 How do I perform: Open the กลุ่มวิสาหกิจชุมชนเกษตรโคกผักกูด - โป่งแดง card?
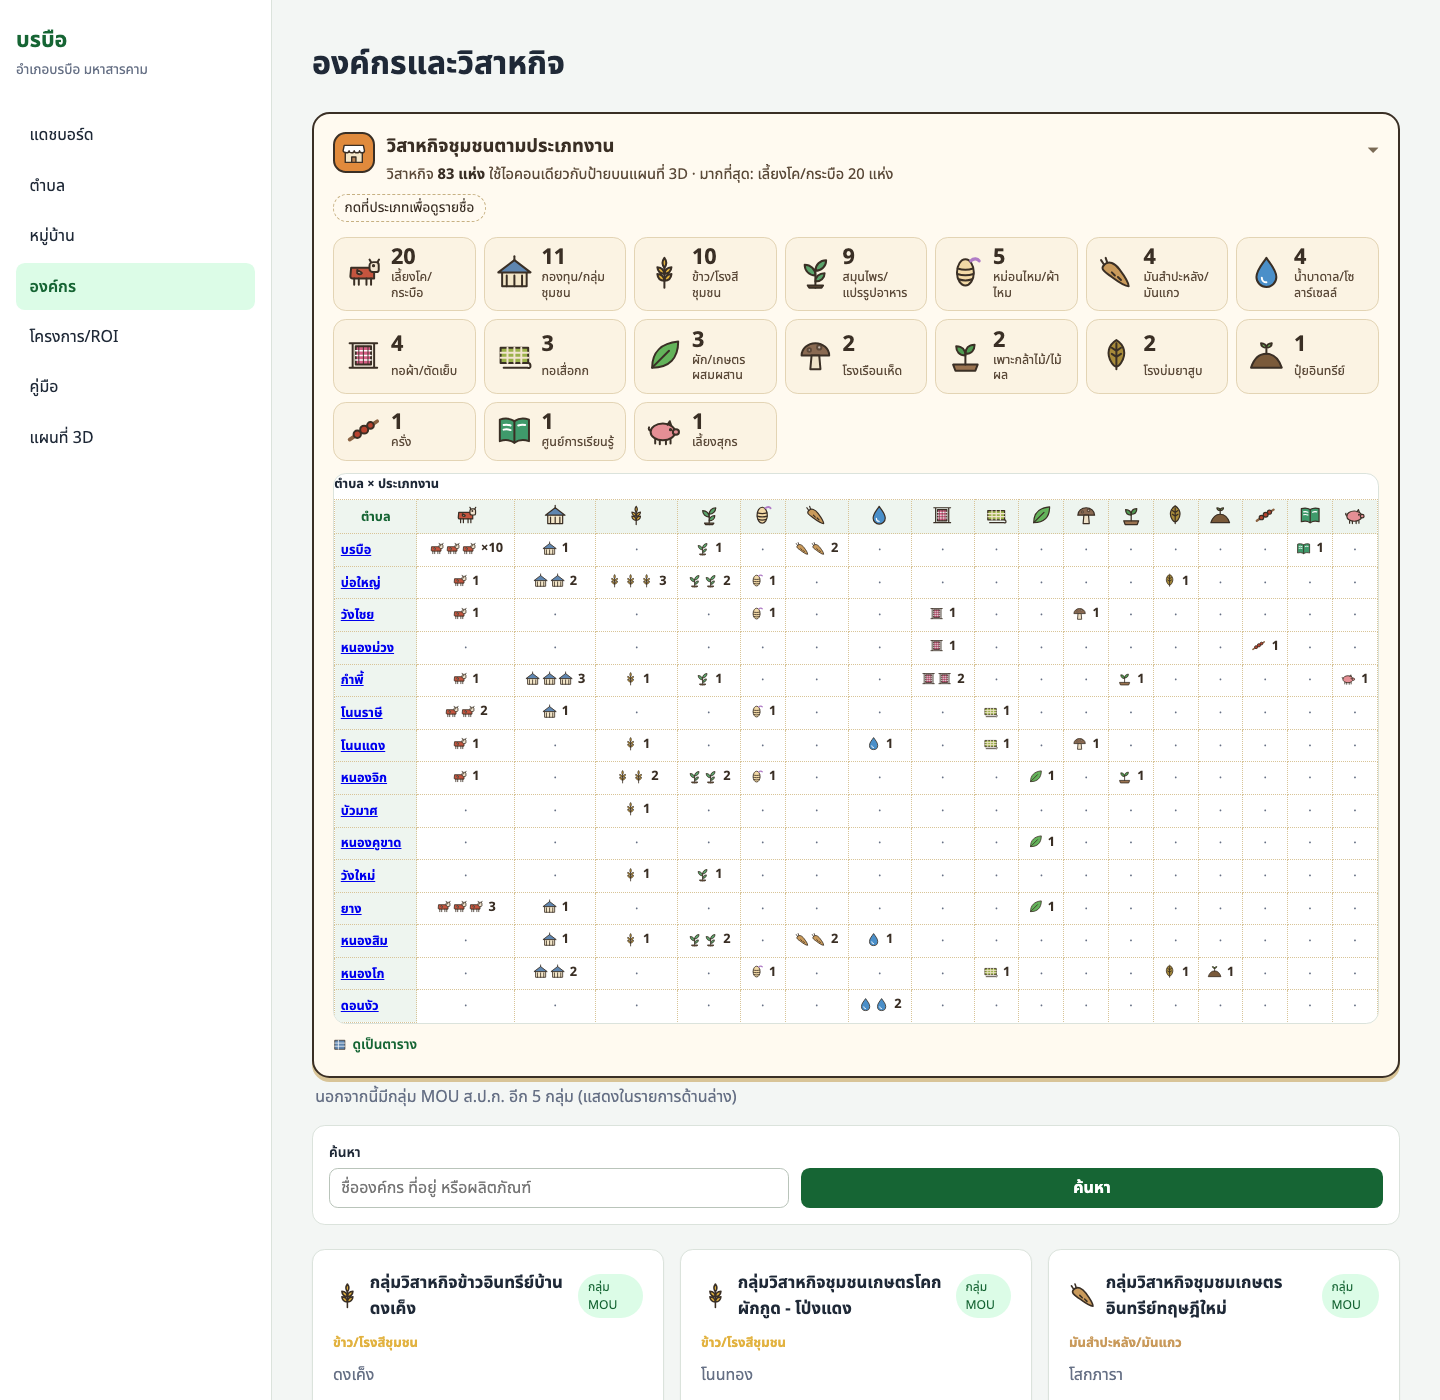(856, 1325)
